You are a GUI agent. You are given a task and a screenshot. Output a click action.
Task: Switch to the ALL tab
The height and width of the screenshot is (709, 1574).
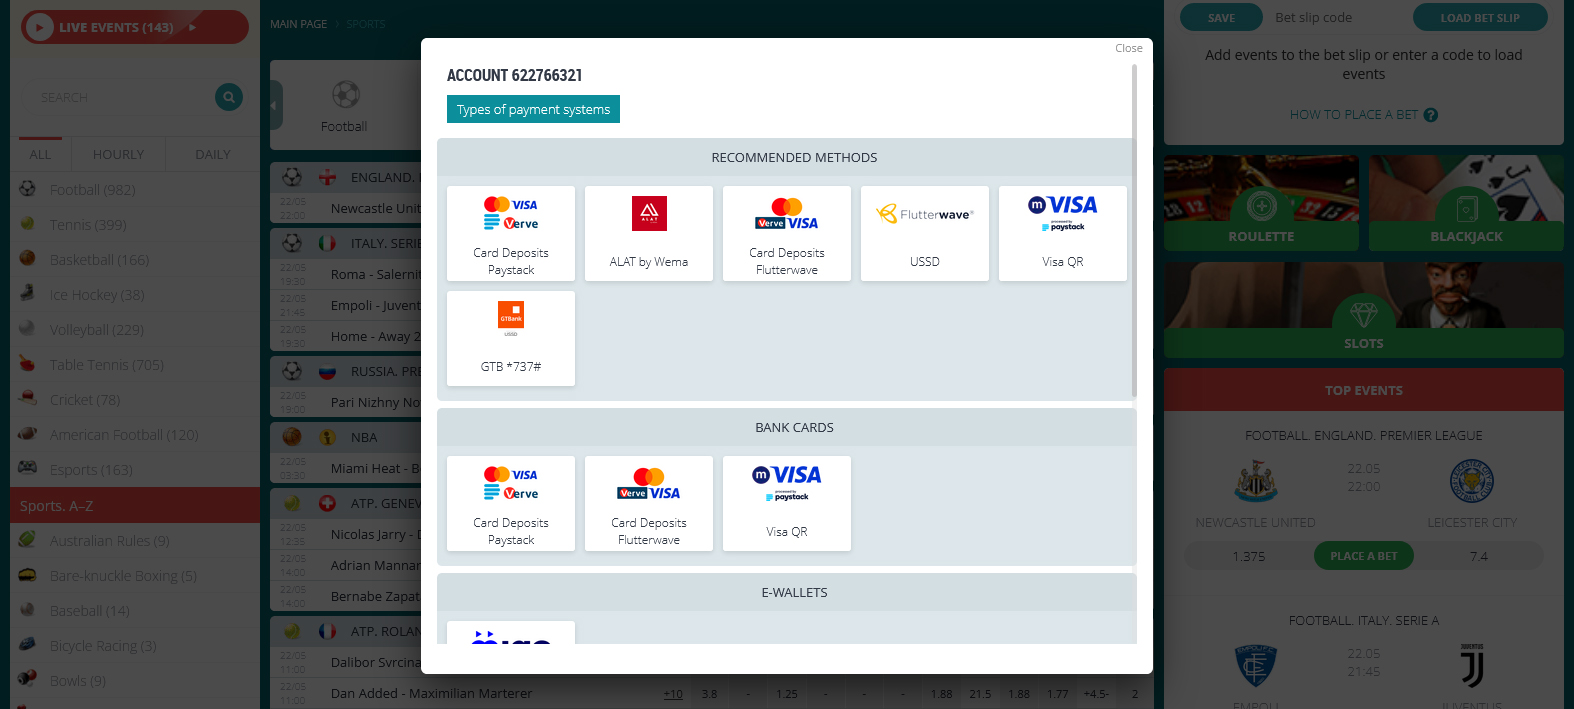pyautogui.click(x=40, y=154)
